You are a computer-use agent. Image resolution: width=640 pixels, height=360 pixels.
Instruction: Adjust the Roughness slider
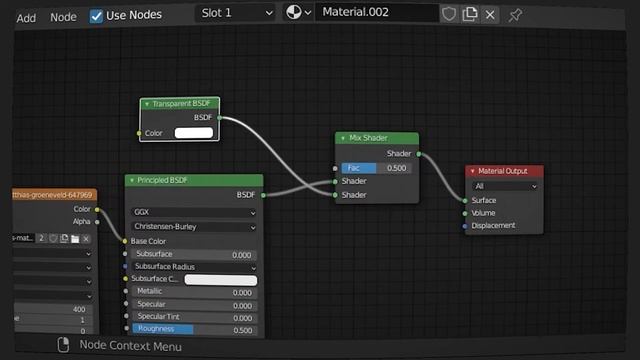pos(194,329)
